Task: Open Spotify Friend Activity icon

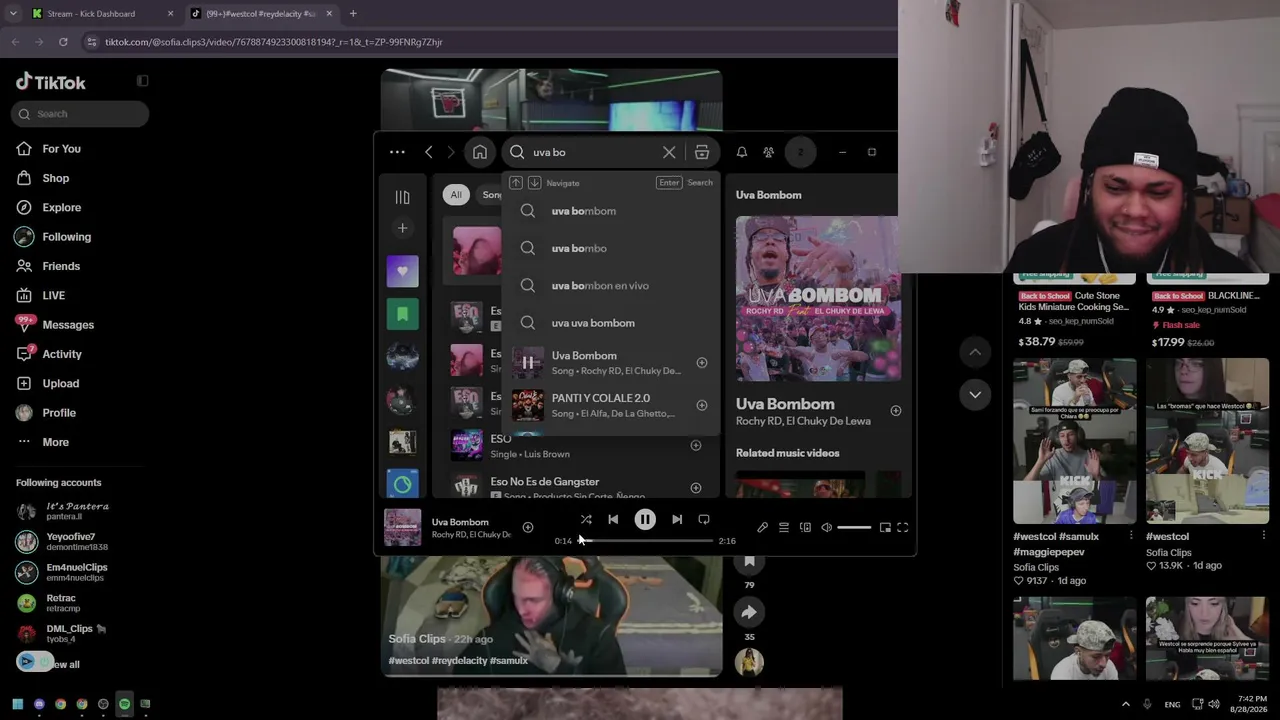Action: pos(768,152)
